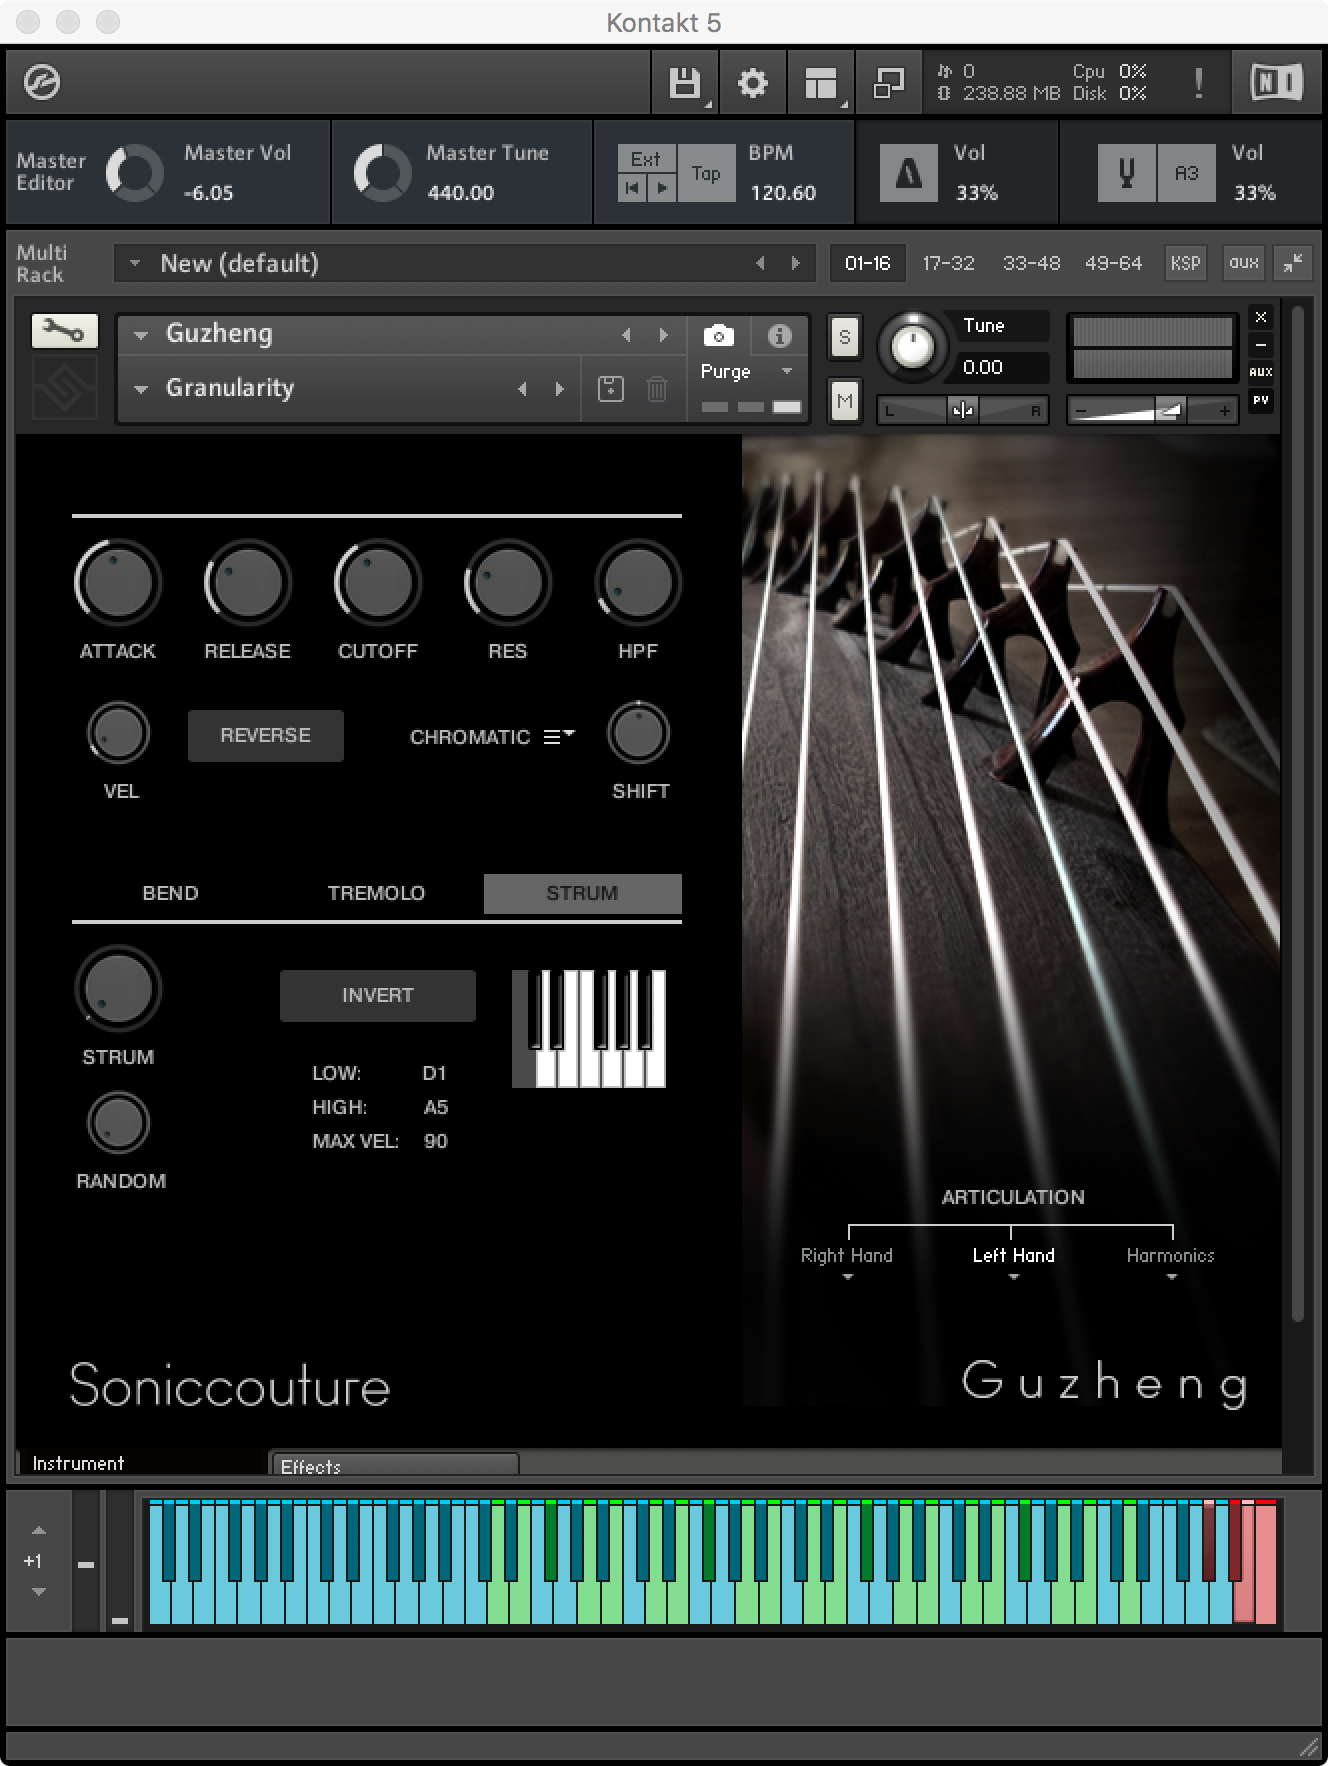Click the Tune knob
Screen dimensions: 1328x1766
click(912, 347)
